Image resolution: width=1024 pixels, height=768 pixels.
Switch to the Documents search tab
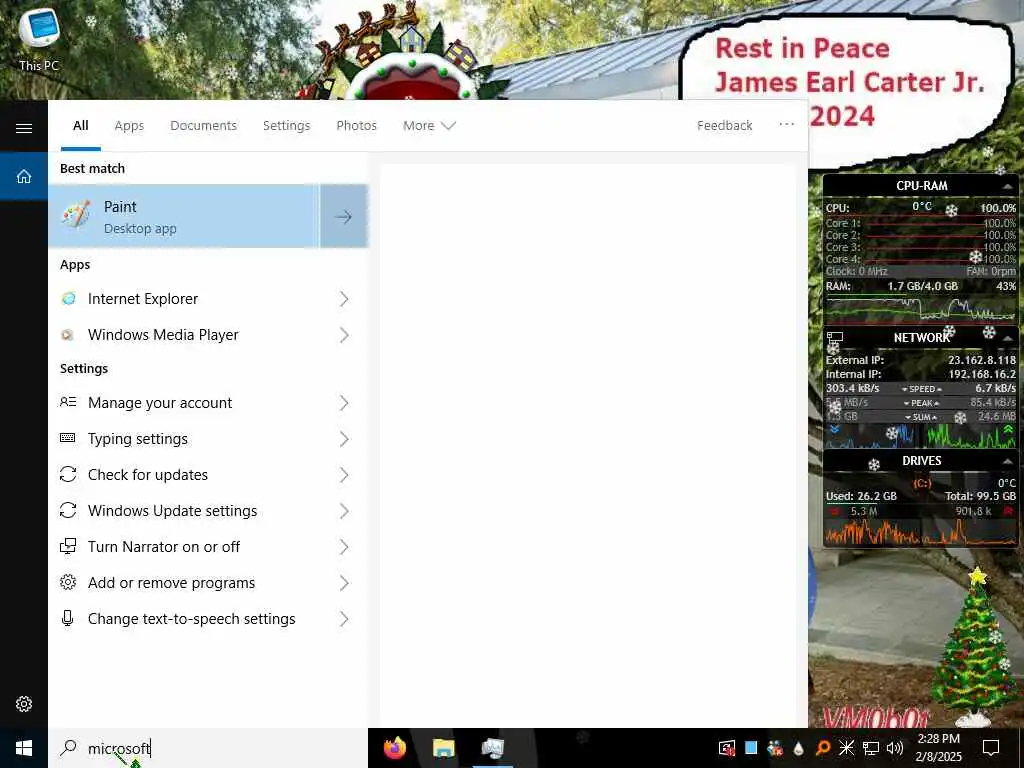pos(203,125)
